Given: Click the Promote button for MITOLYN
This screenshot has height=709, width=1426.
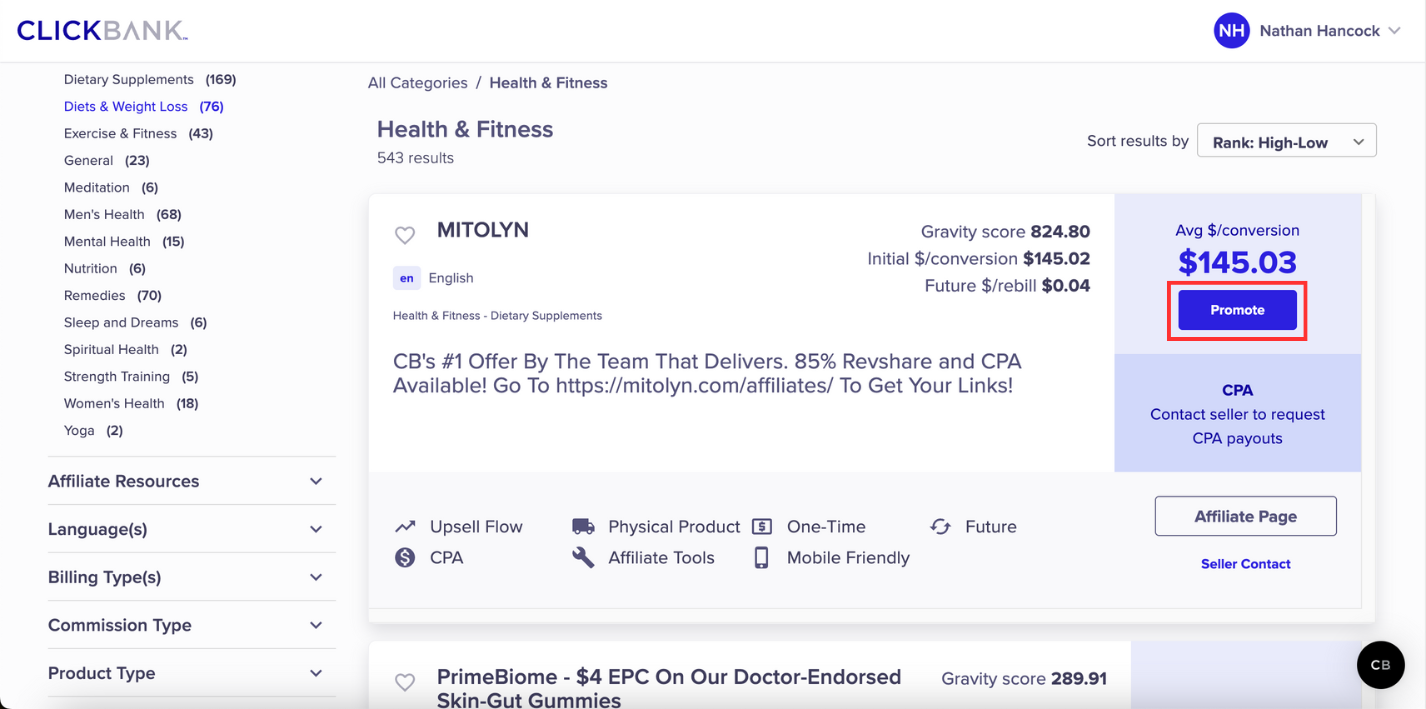Looking at the screenshot, I should coord(1237,310).
